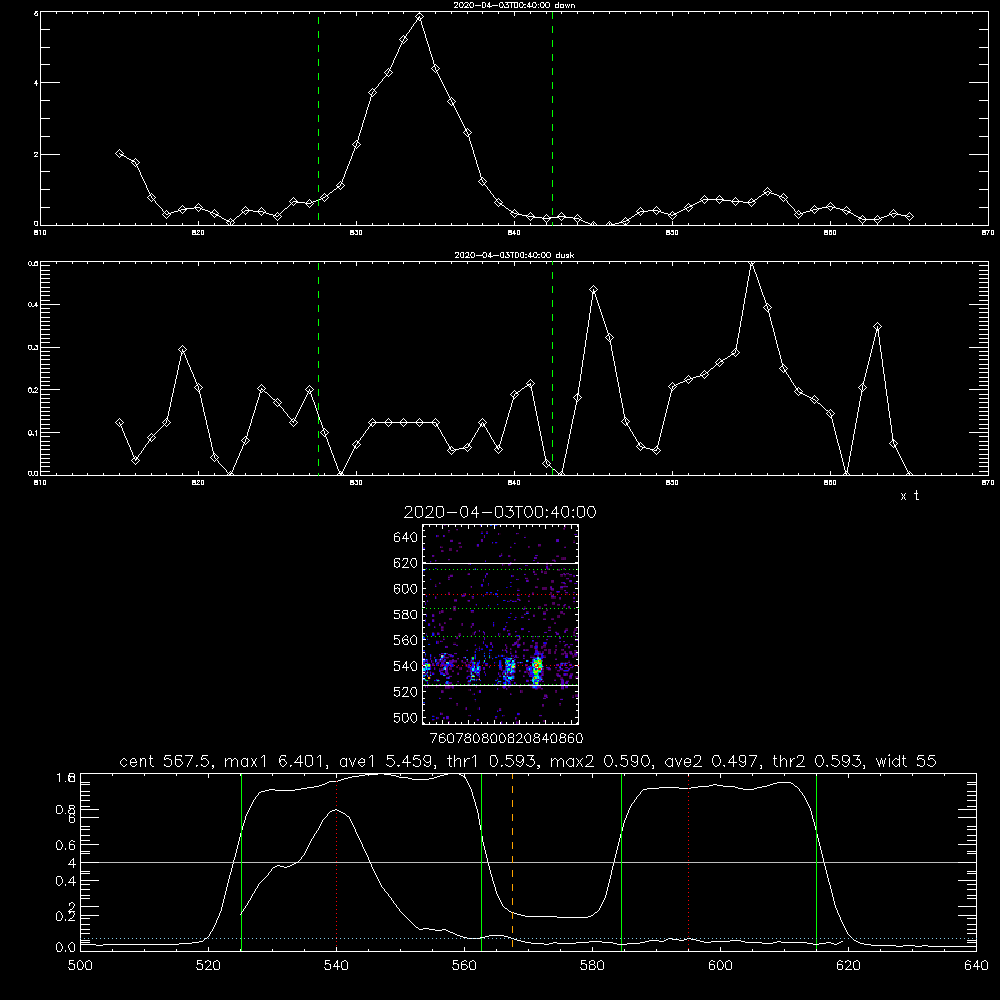
Task: Click the red dotted line at 540 in bottom plot
Action: 337,862
